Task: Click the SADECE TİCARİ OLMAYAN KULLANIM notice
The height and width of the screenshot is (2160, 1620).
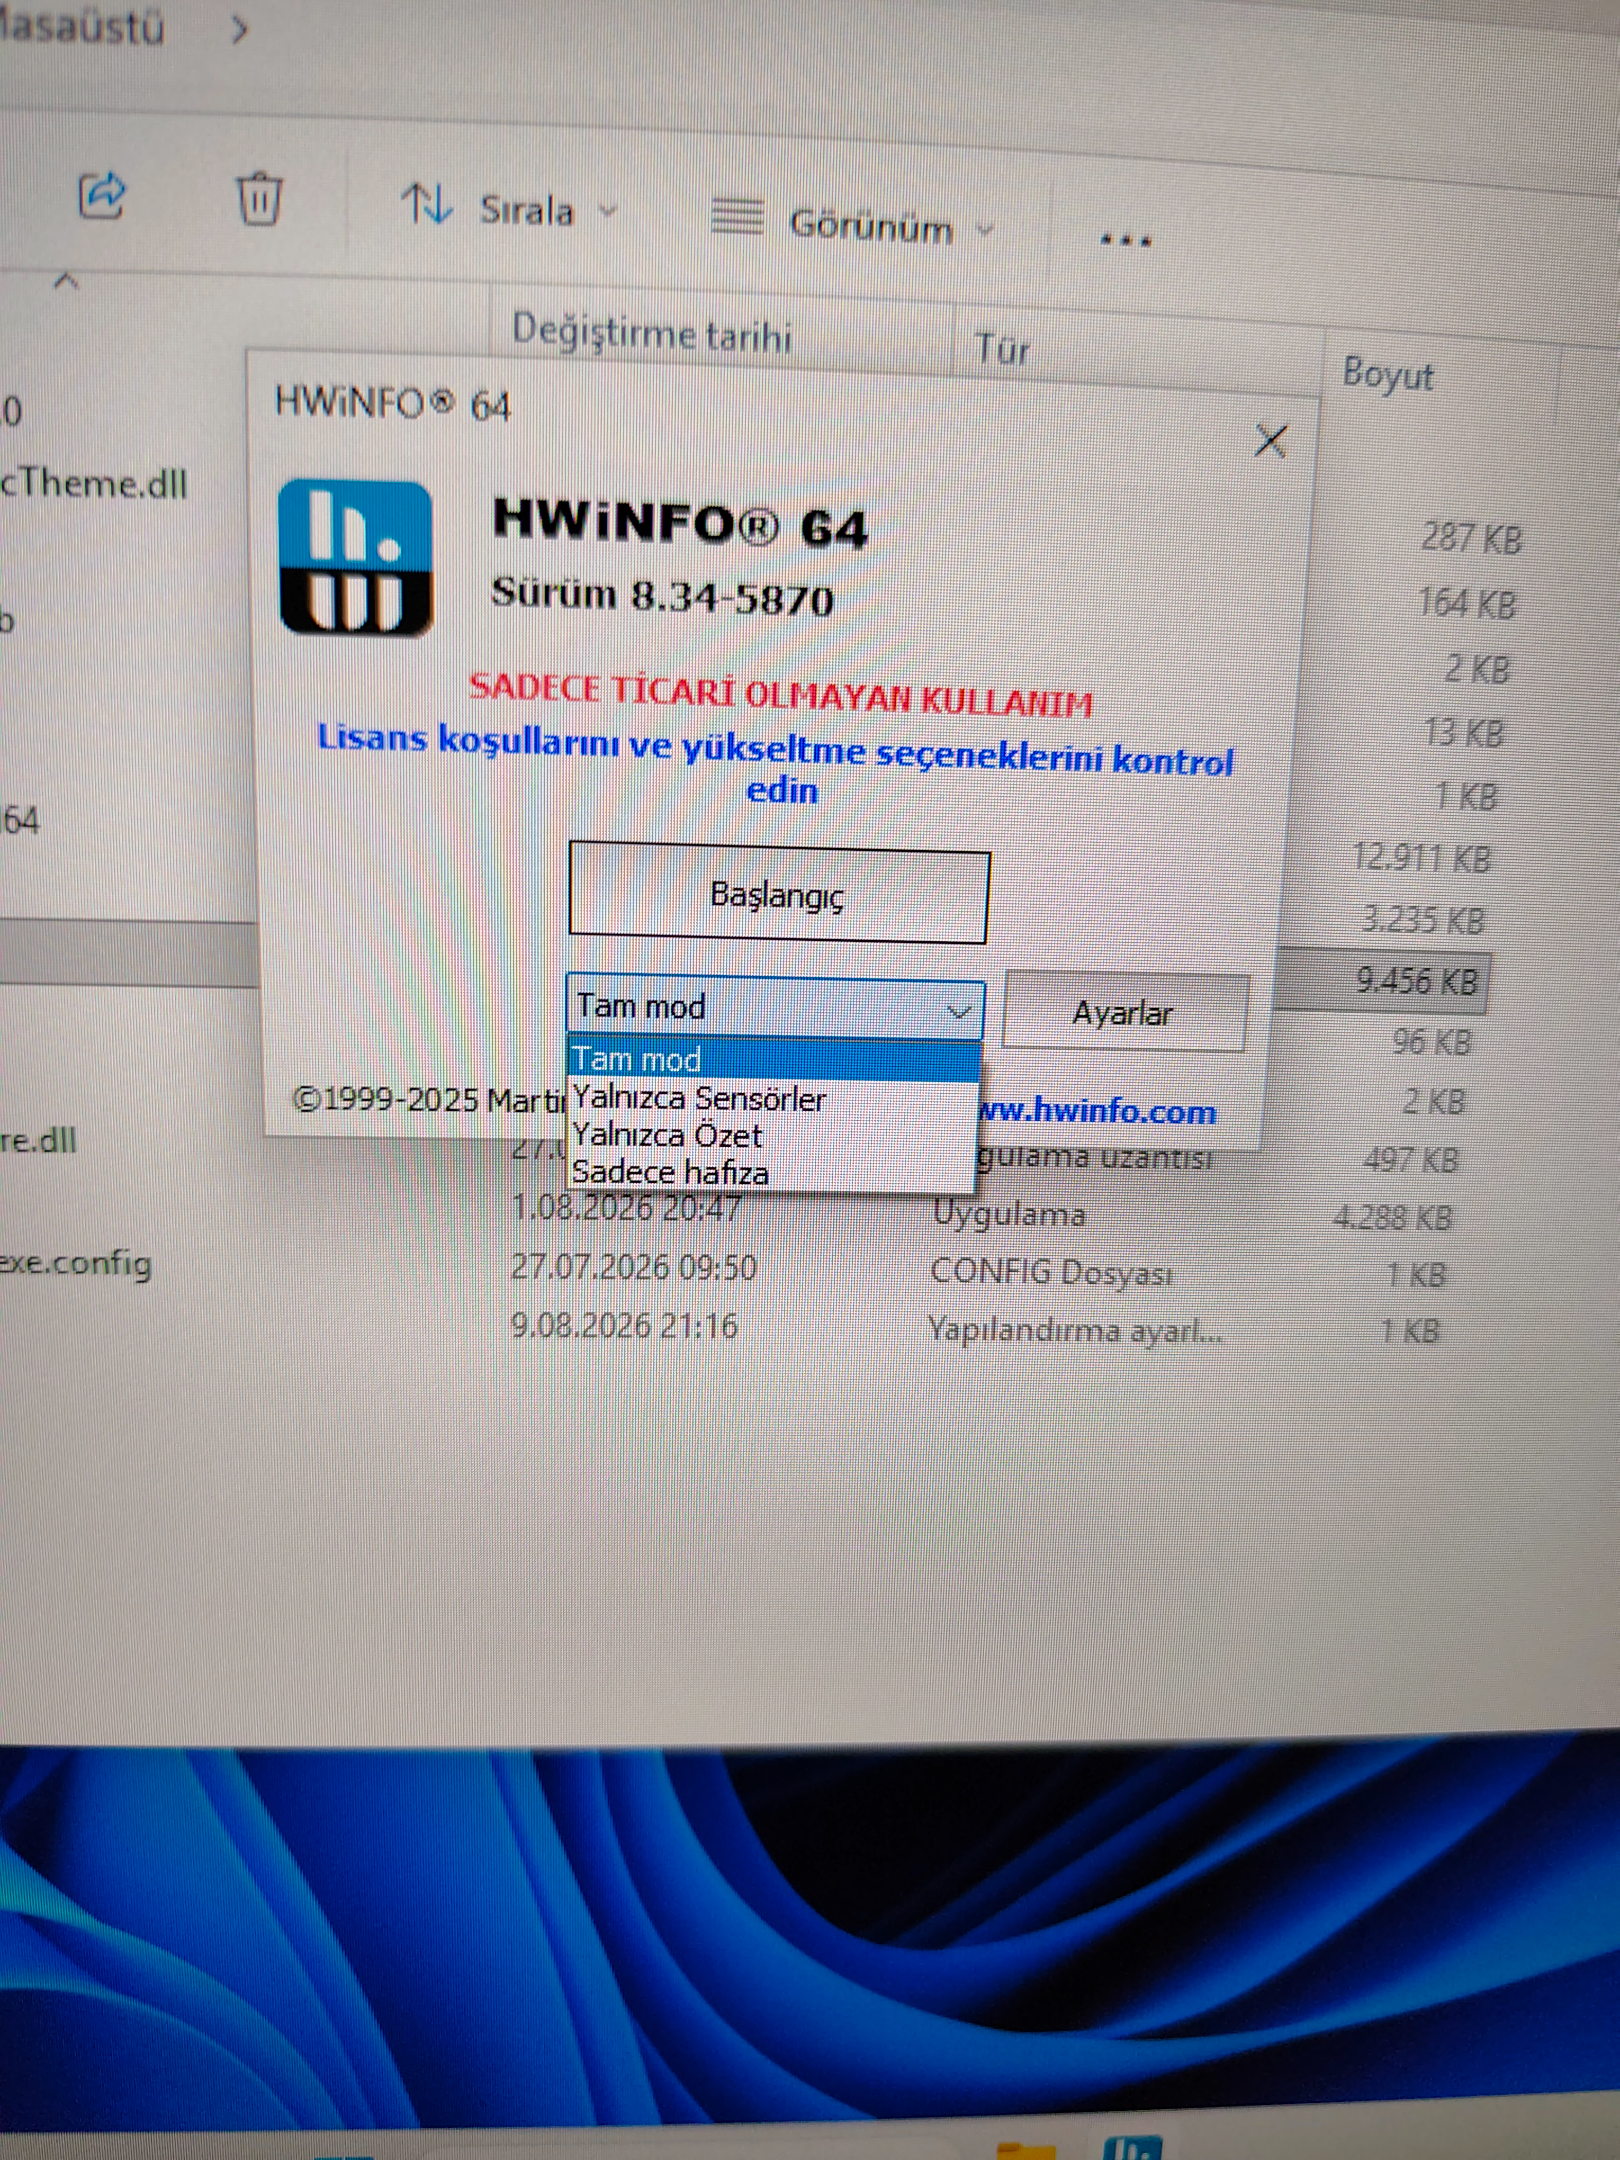Action: [x=781, y=695]
